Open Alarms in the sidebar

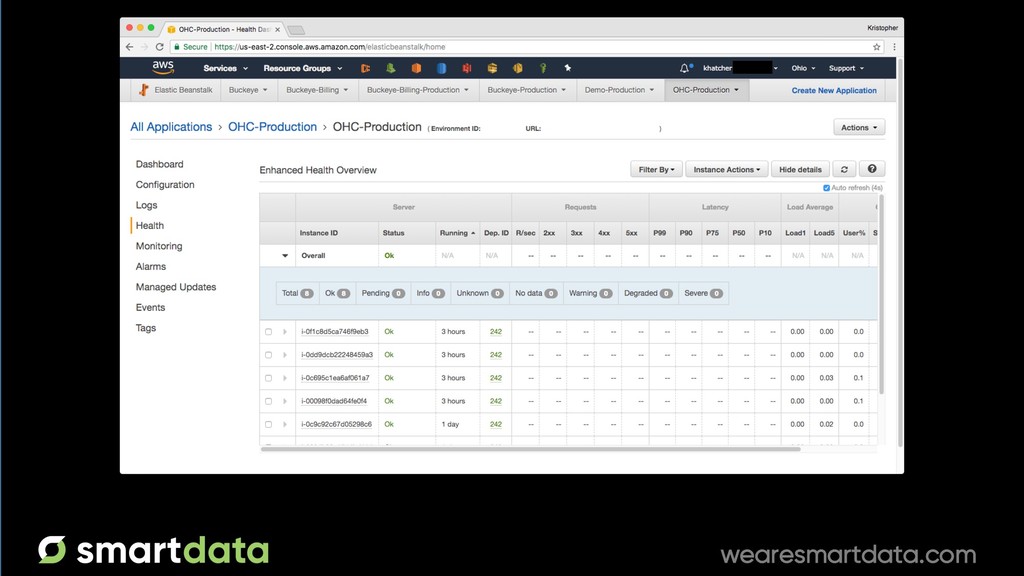[151, 266]
